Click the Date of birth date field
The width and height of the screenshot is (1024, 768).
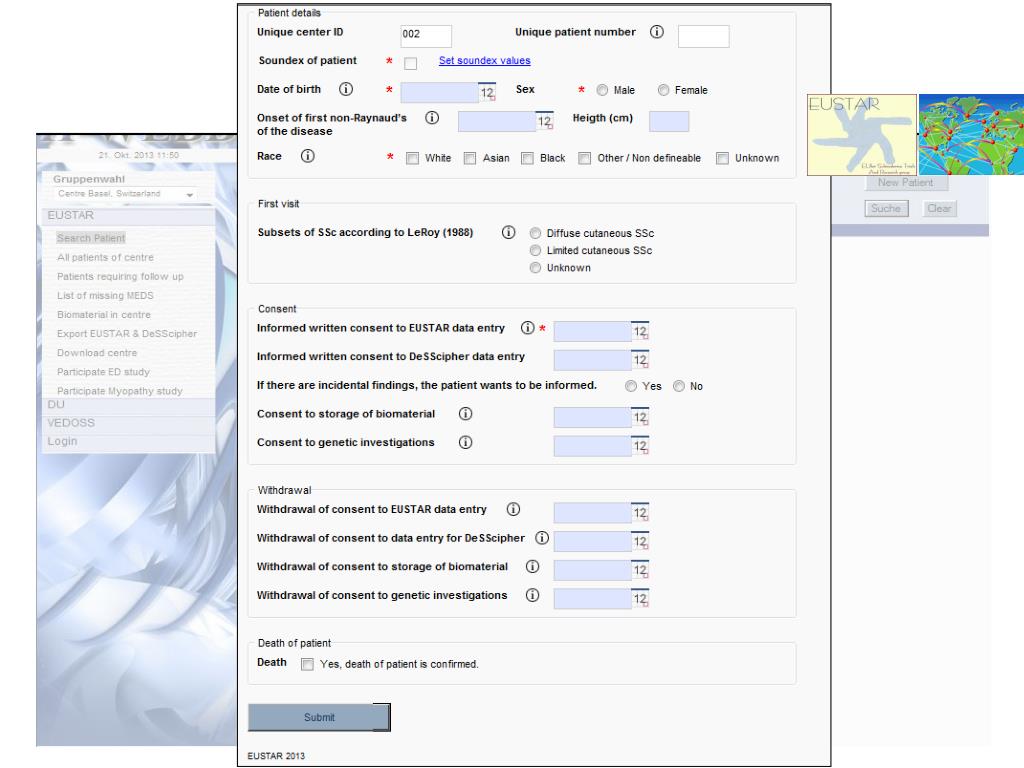pos(440,92)
